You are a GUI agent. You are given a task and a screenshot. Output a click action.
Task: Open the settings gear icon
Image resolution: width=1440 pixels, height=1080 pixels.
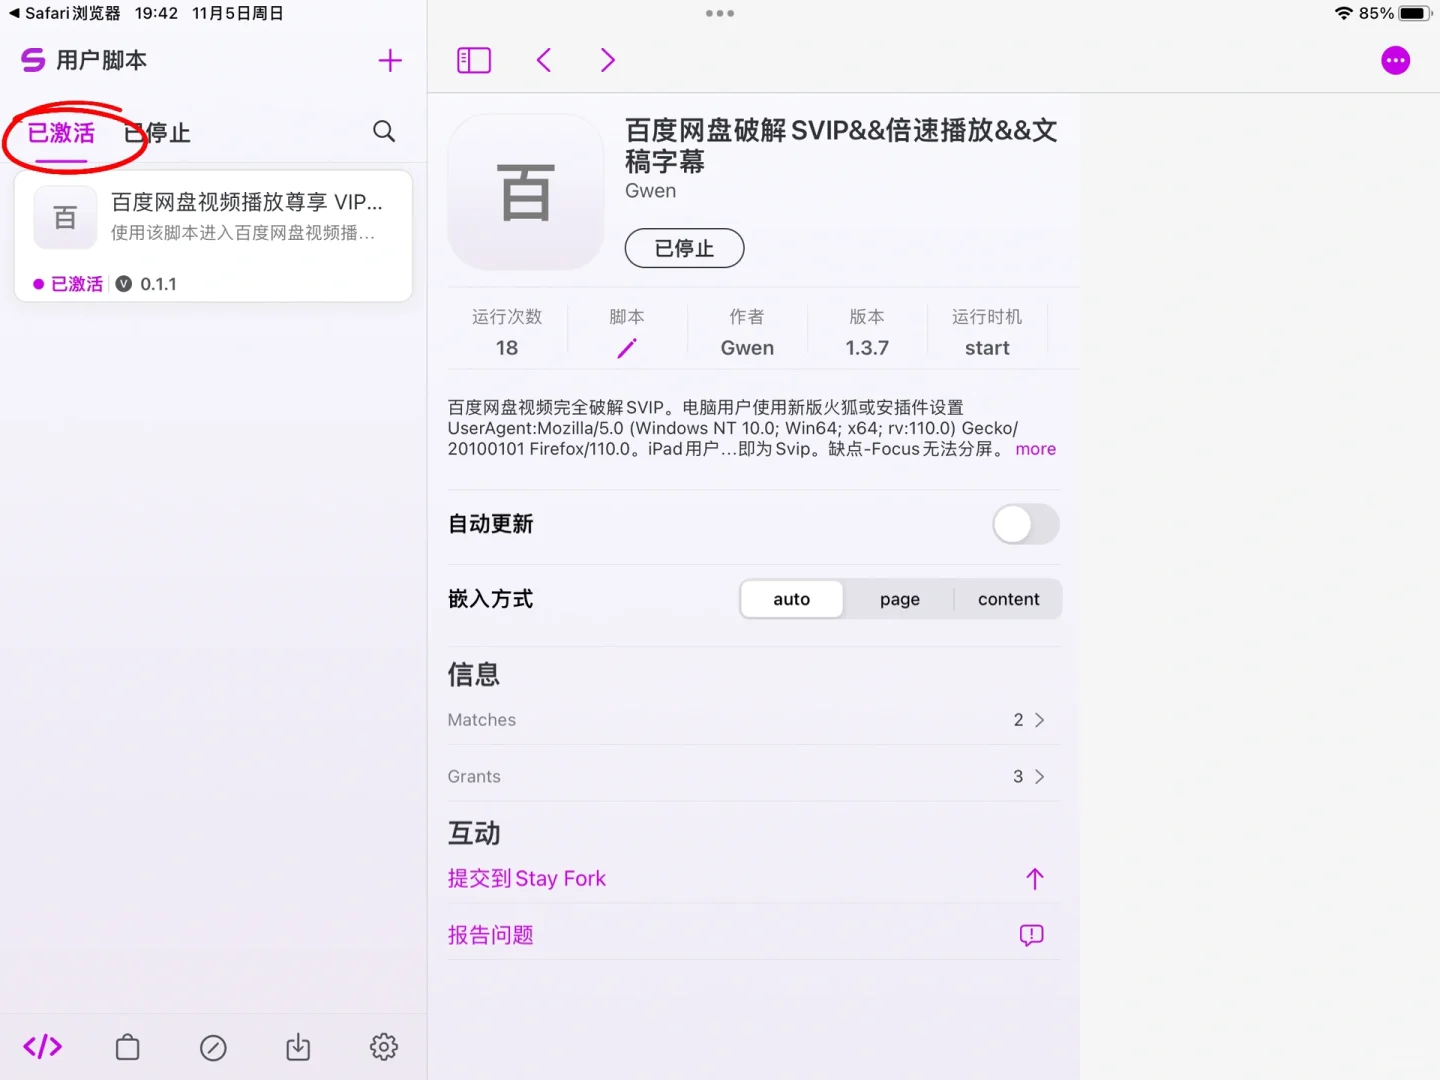[x=383, y=1046]
